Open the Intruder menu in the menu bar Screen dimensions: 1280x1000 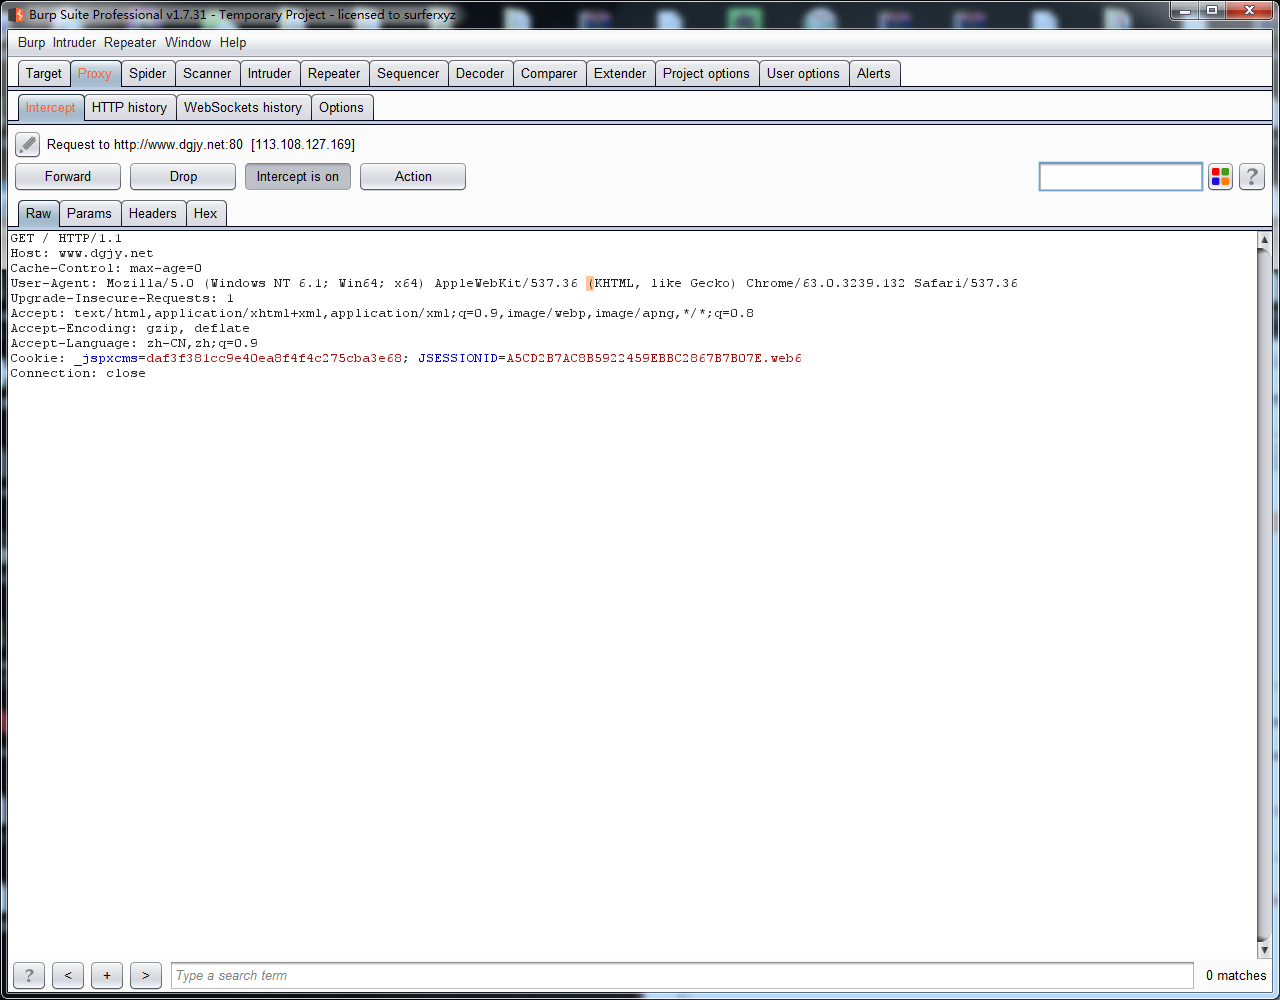click(75, 42)
